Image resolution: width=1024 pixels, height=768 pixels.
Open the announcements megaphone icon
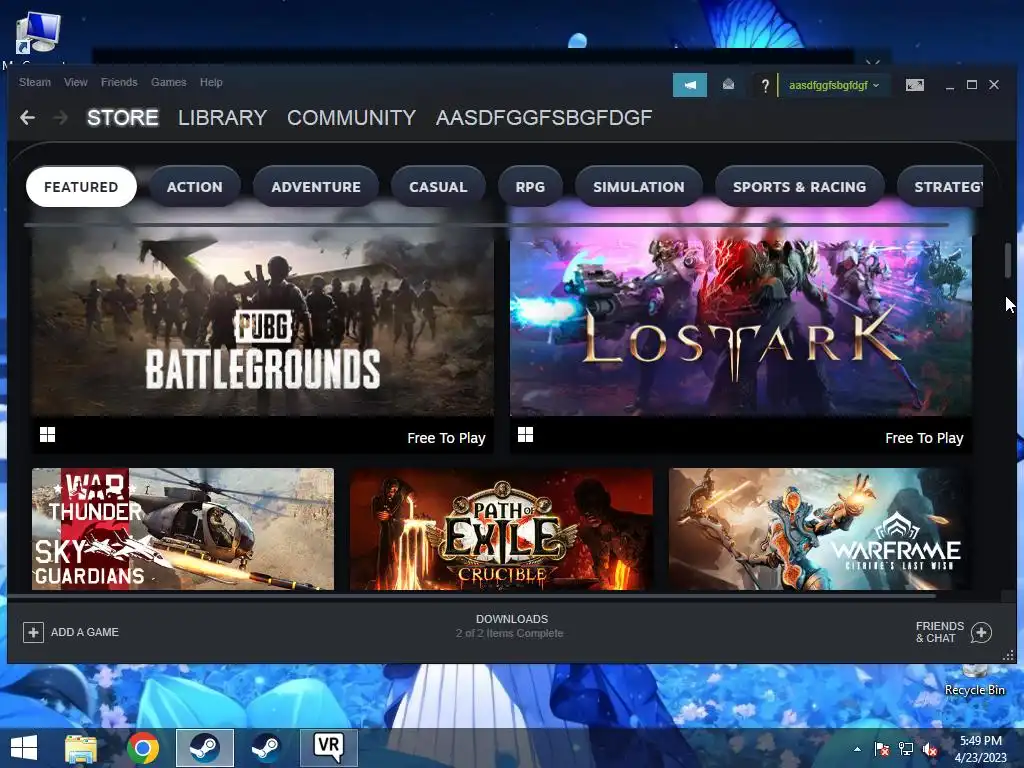click(690, 85)
